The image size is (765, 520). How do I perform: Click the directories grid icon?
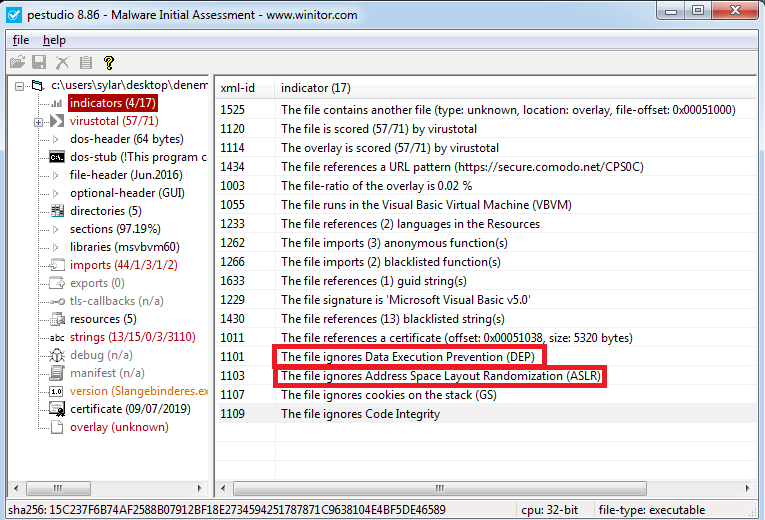(58, 211)
